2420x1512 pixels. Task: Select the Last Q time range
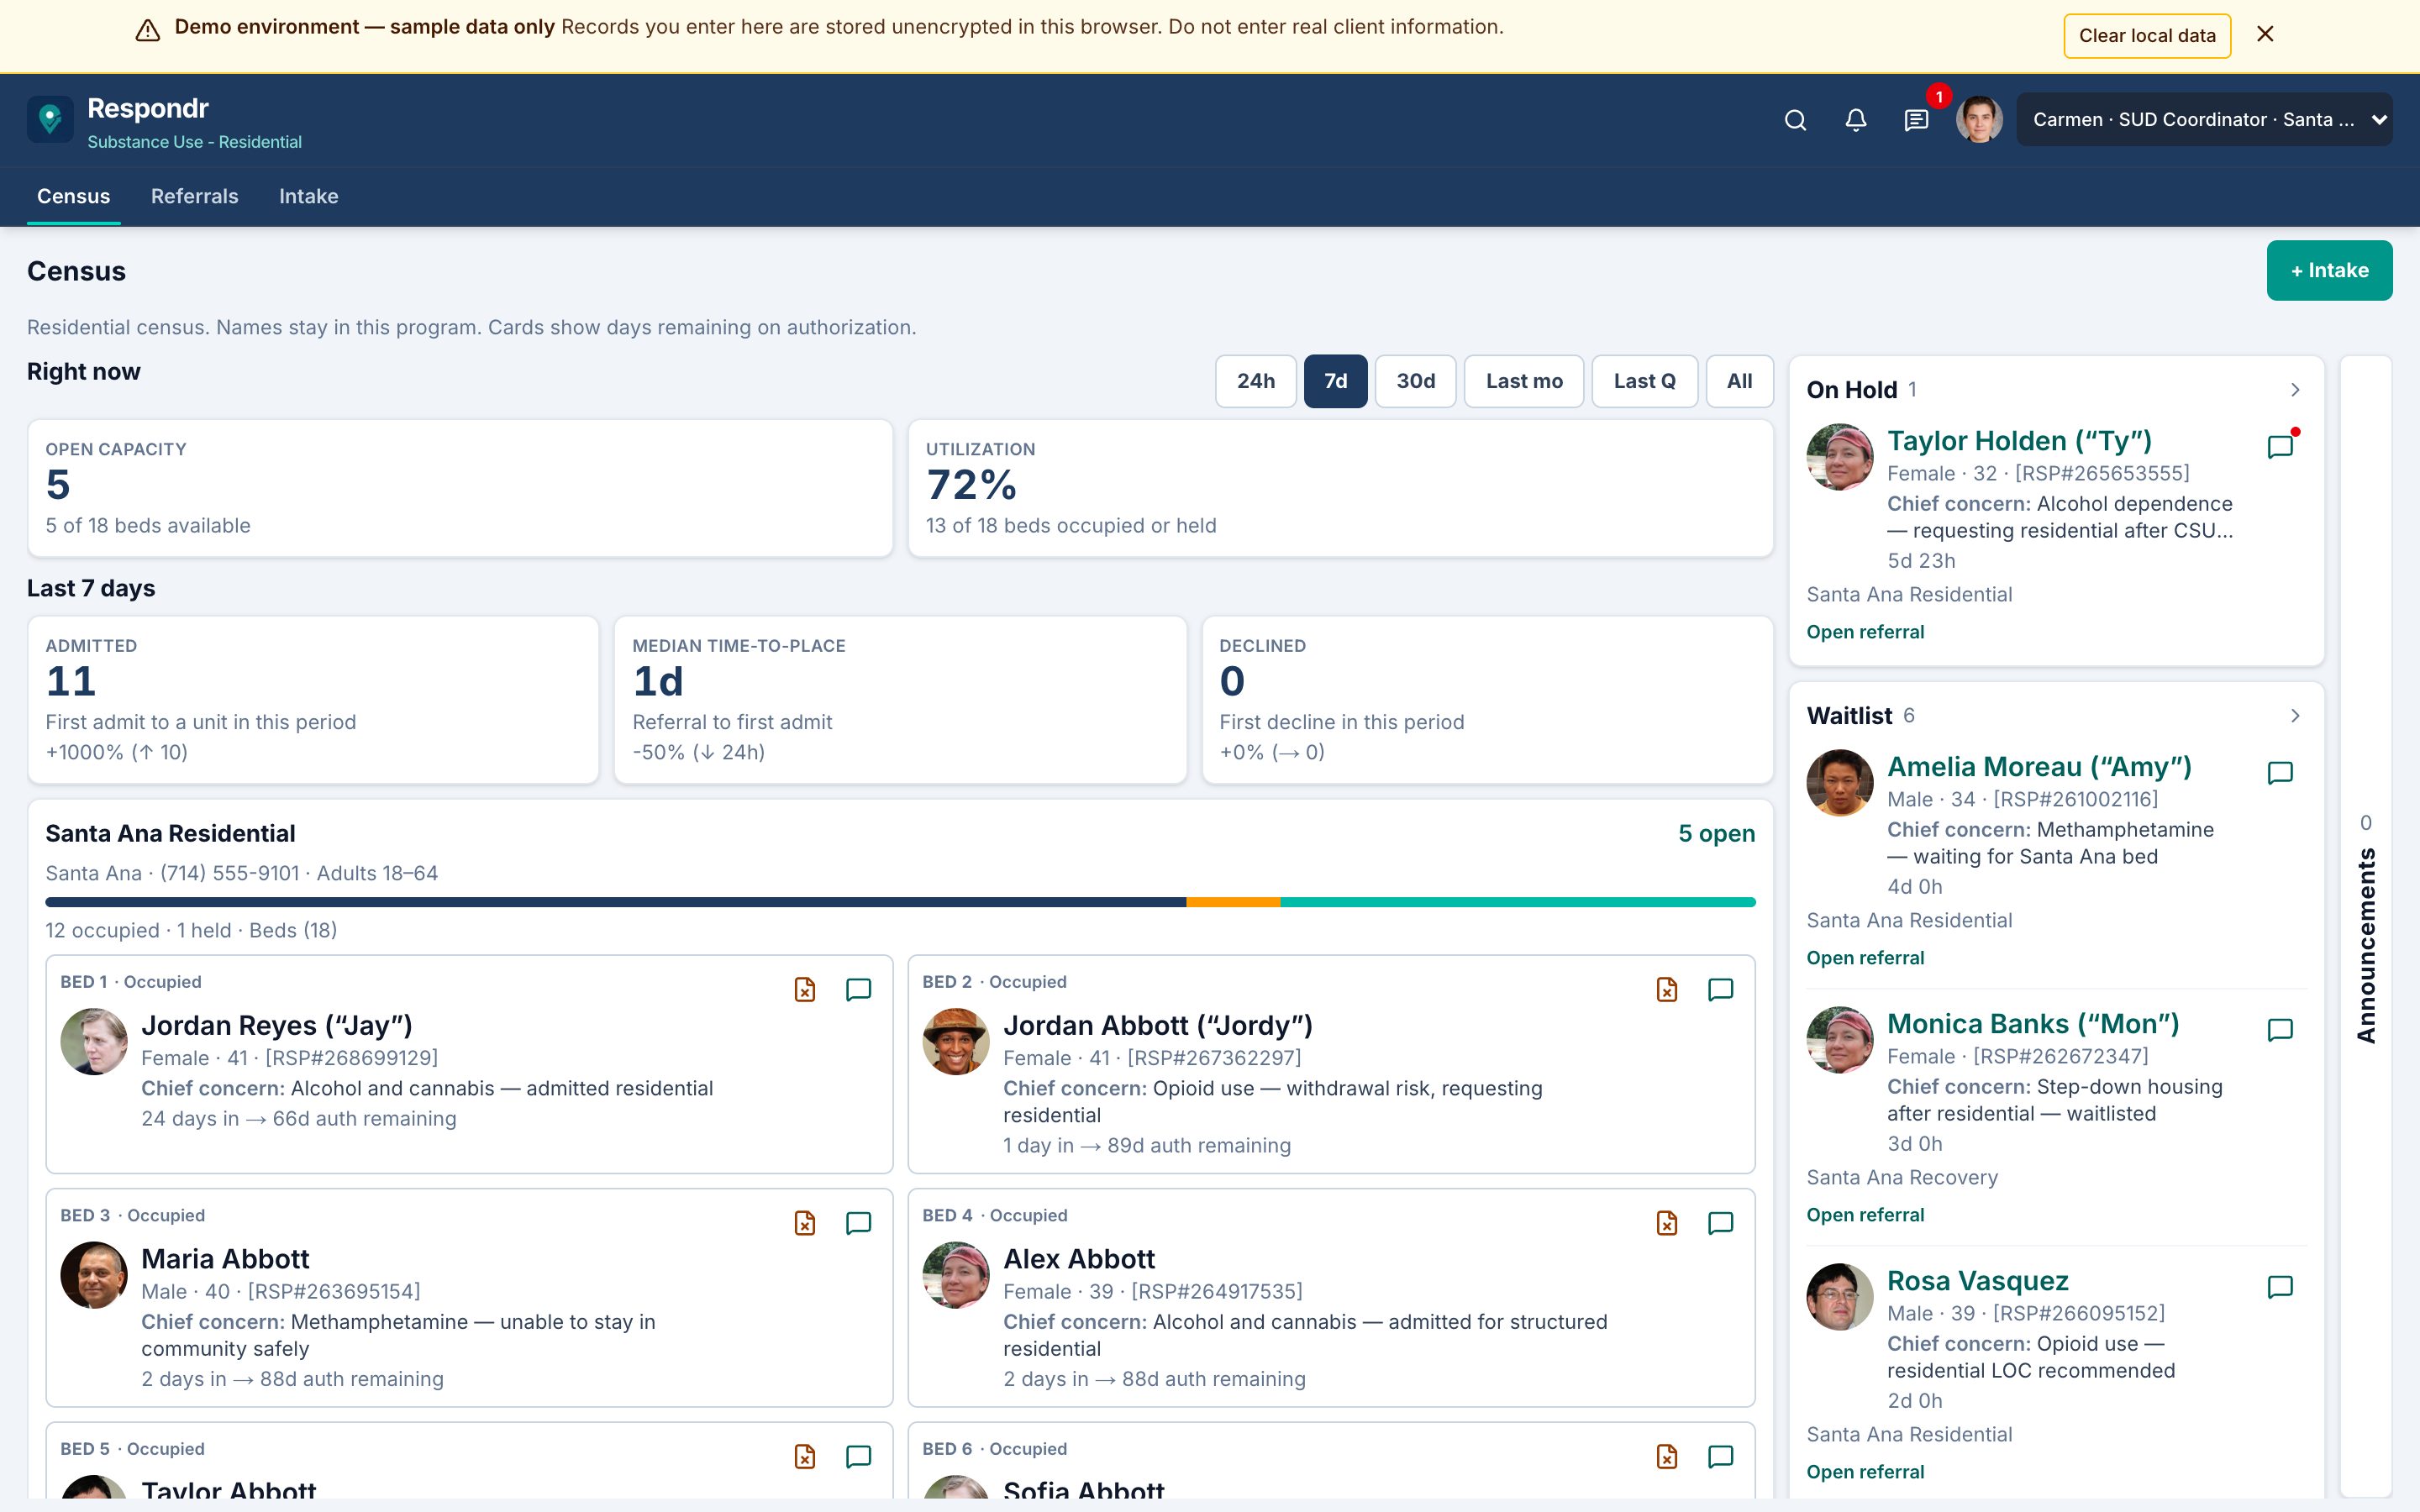coord(1644,381)
